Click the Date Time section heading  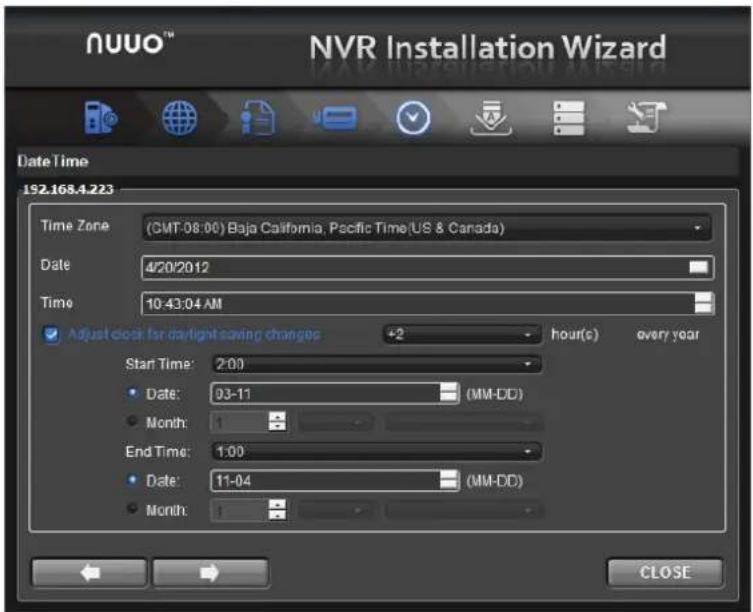tap(53, 161)
